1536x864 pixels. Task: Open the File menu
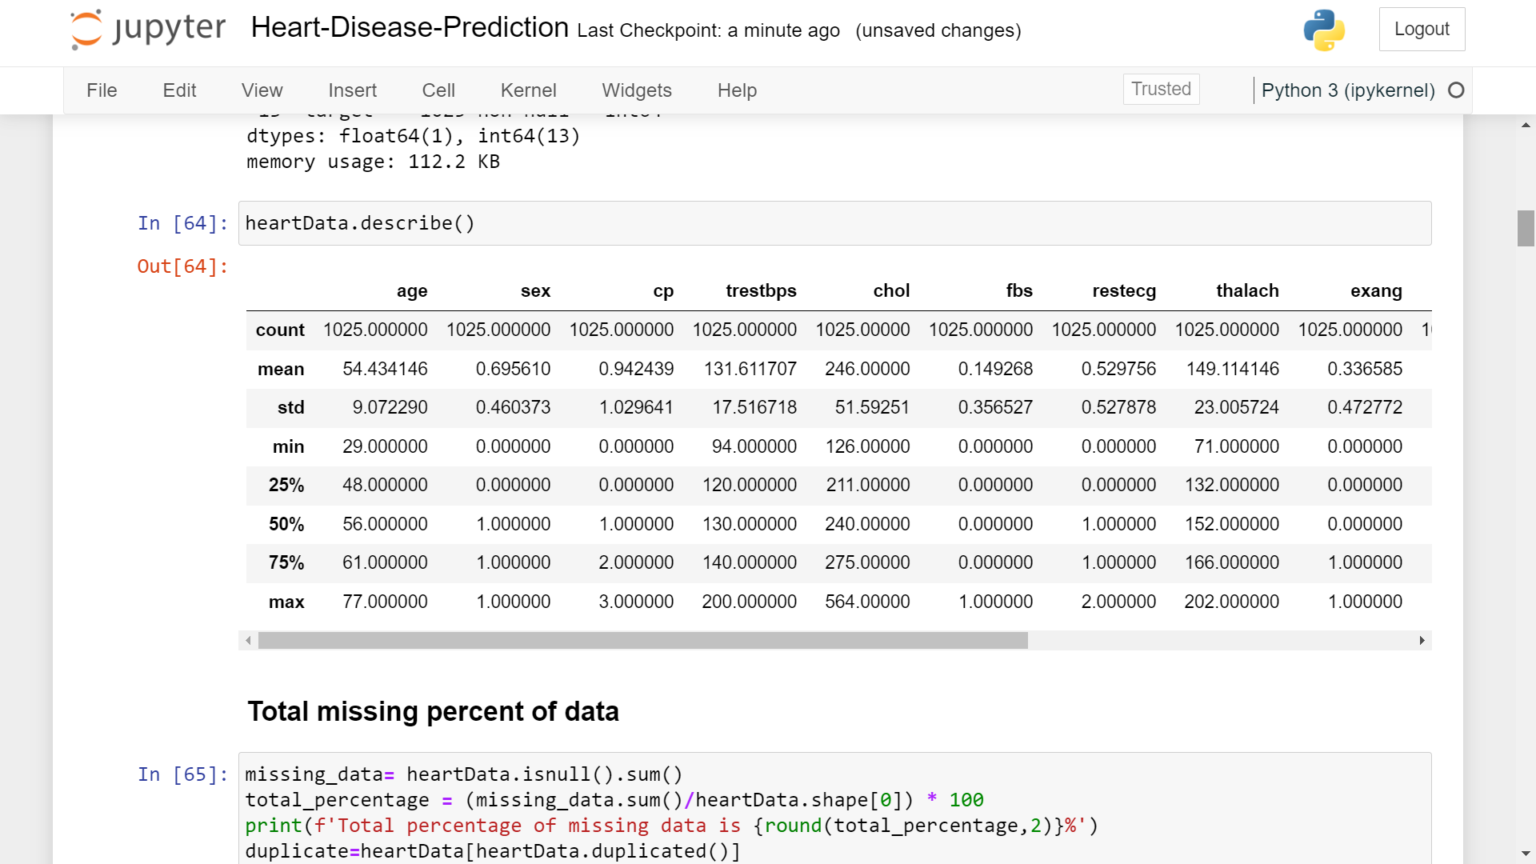[102, 90]
